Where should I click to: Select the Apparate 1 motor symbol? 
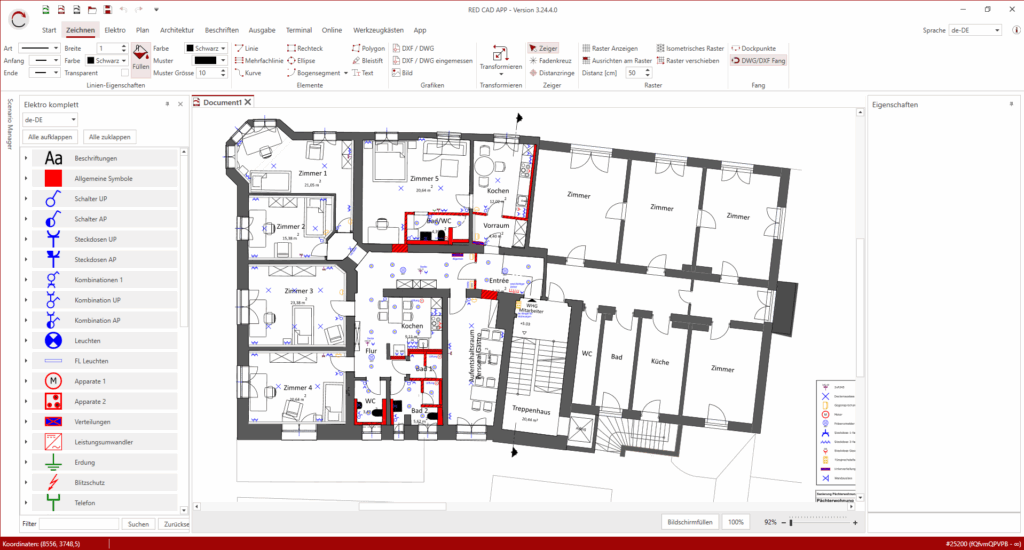pyautogui.click(x=104, y=381)
